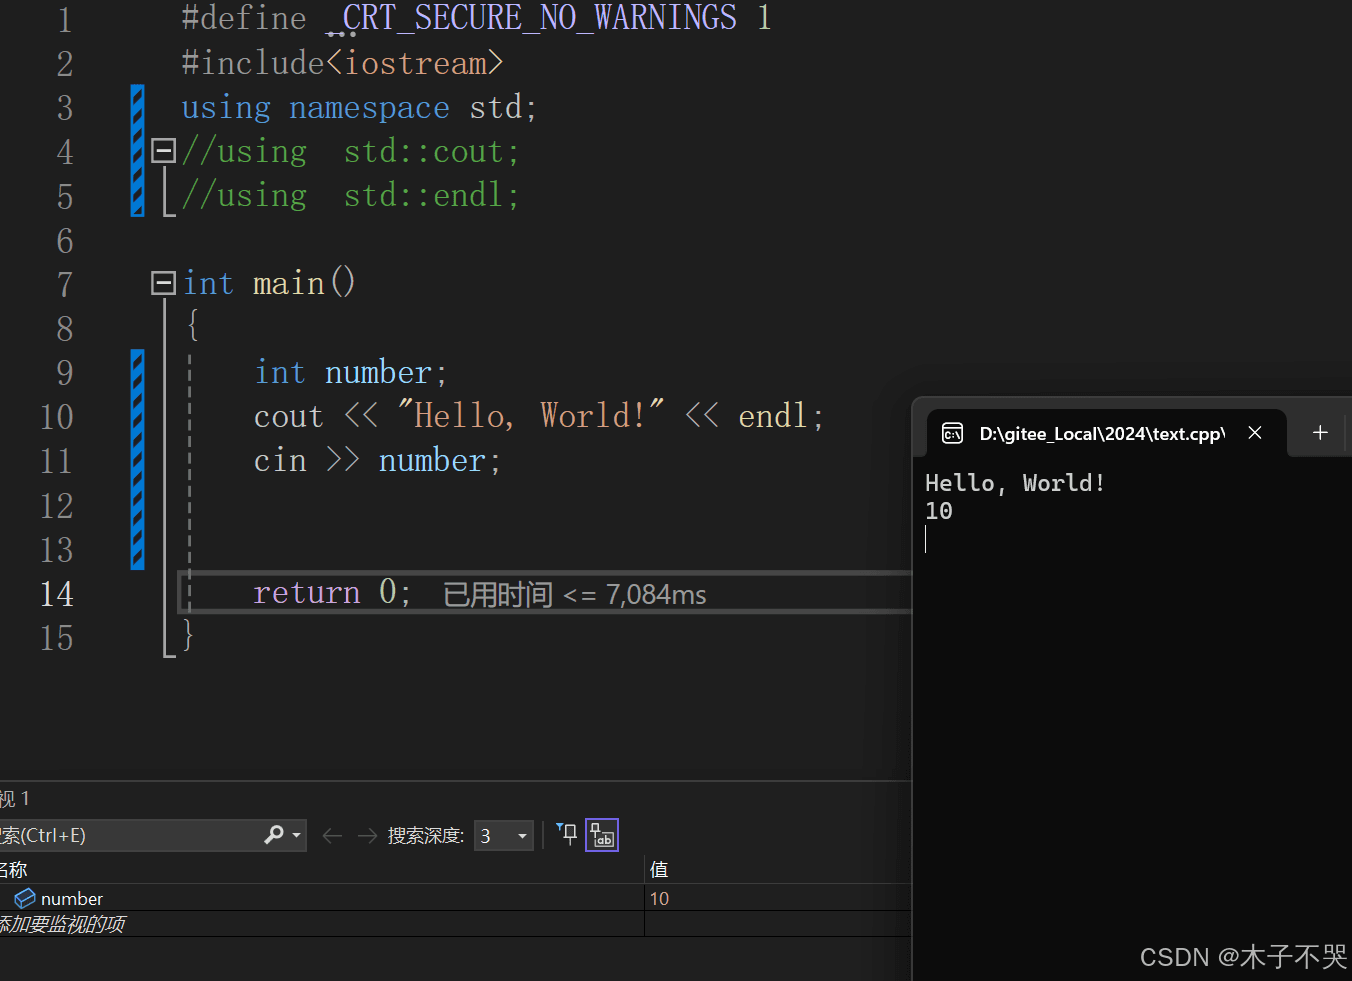Open a new terminal tab with plus
This screenshot has height=981, width=1352.
(1320, 433)
